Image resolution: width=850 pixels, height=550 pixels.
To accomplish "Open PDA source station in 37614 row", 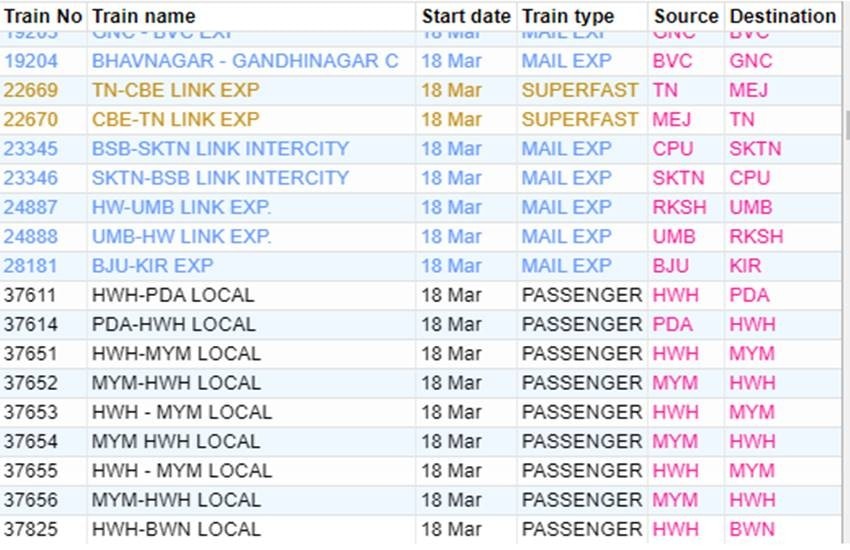I will pyautogui.click(x=673, y=325).
